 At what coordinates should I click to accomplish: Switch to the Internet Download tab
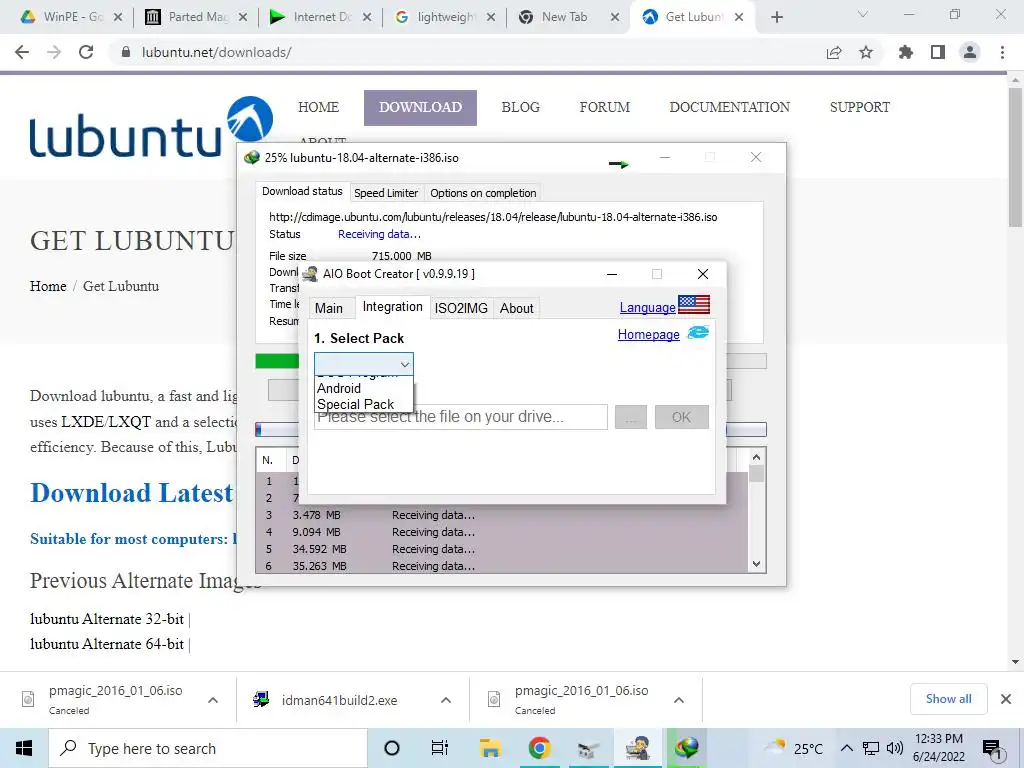(x=320, y=17)
